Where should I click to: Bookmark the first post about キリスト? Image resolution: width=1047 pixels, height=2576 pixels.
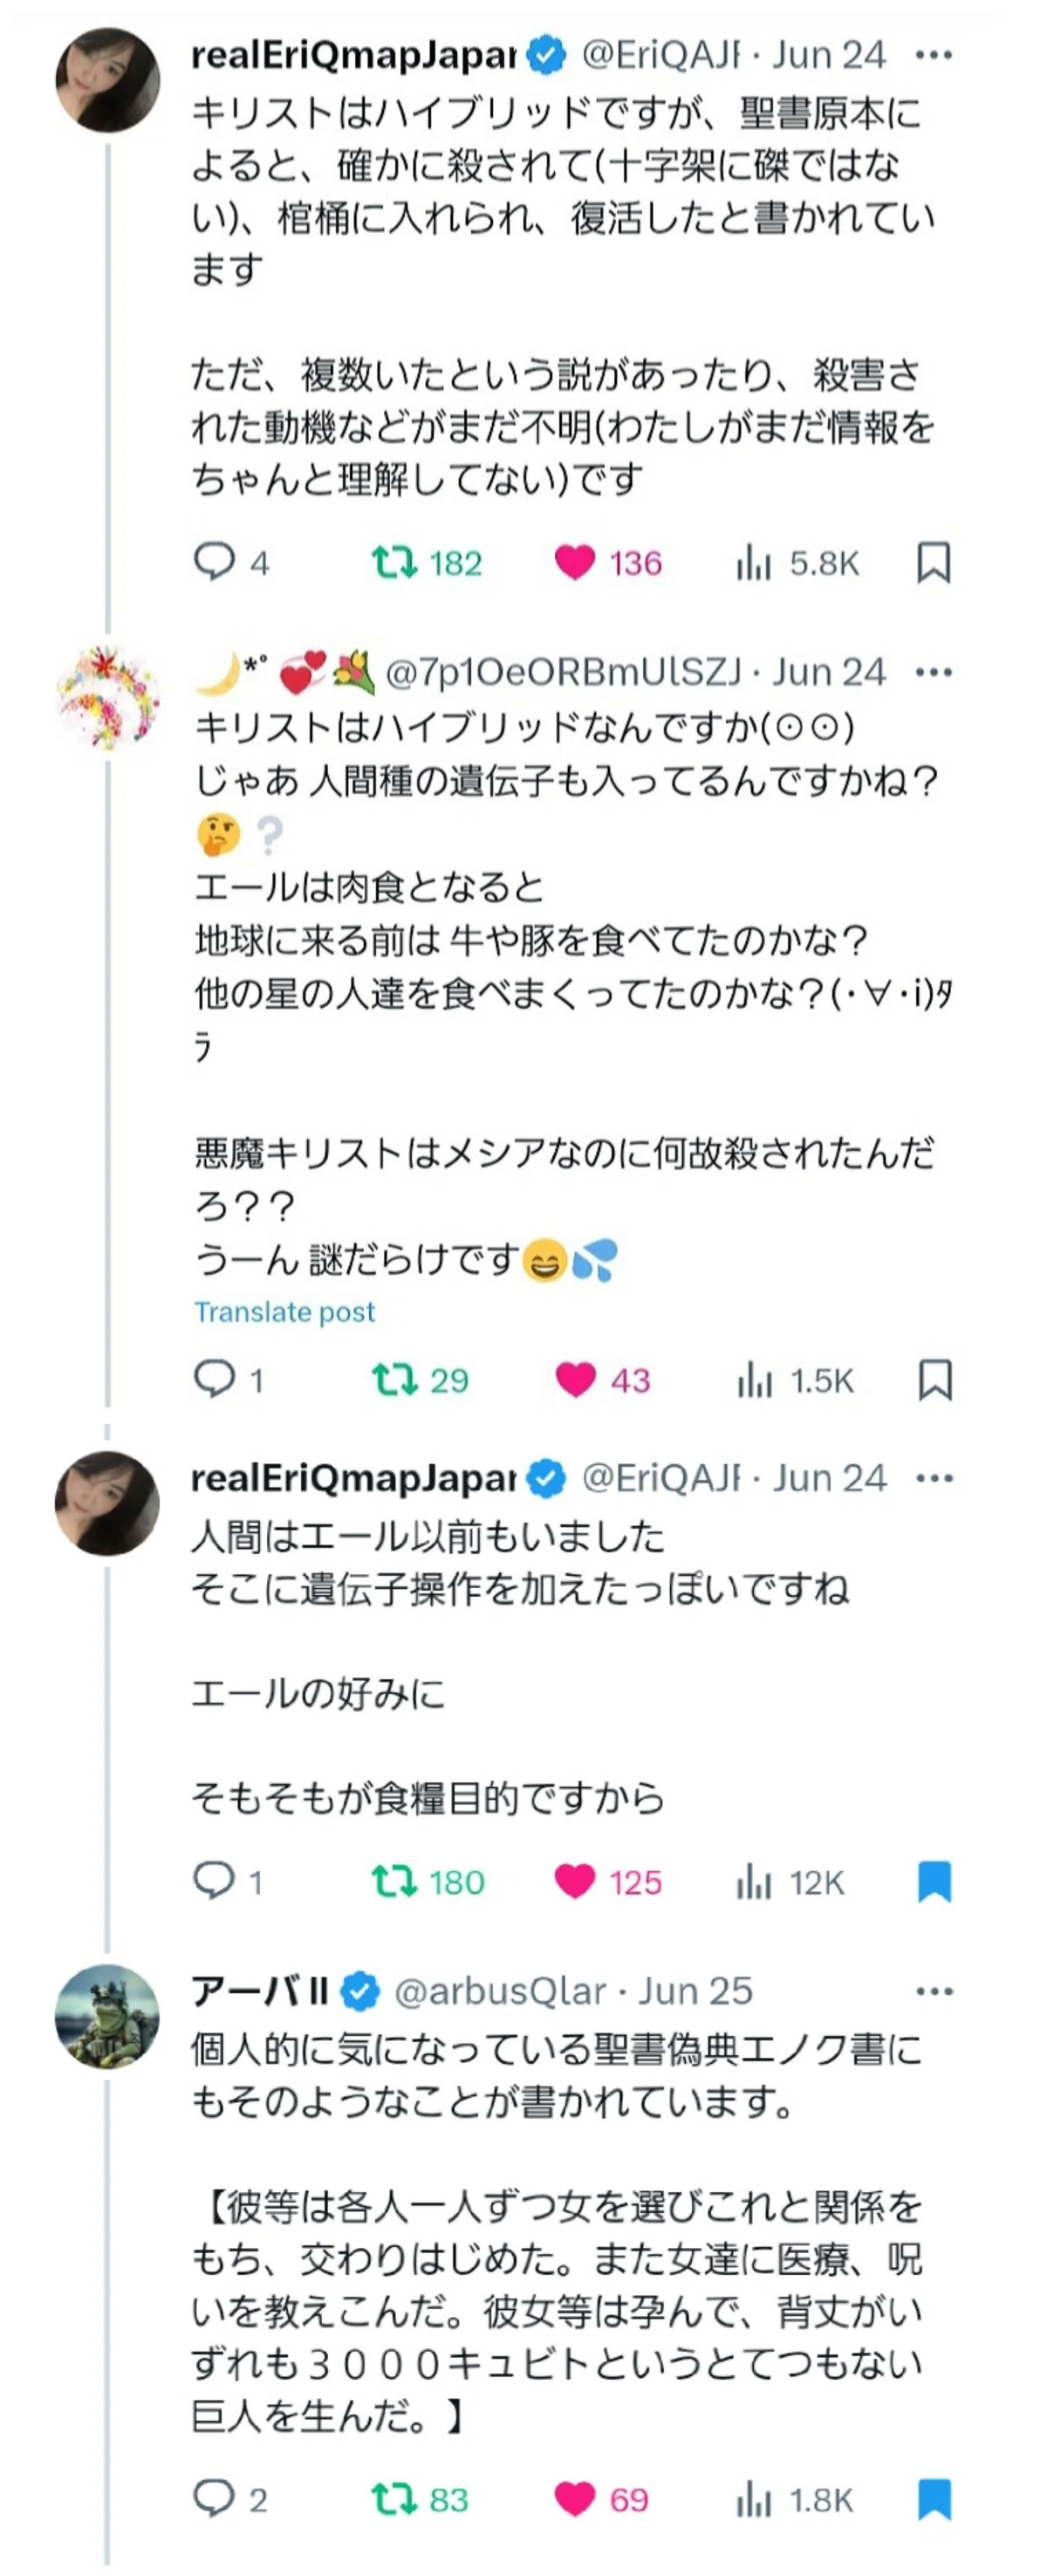[934, 562]
